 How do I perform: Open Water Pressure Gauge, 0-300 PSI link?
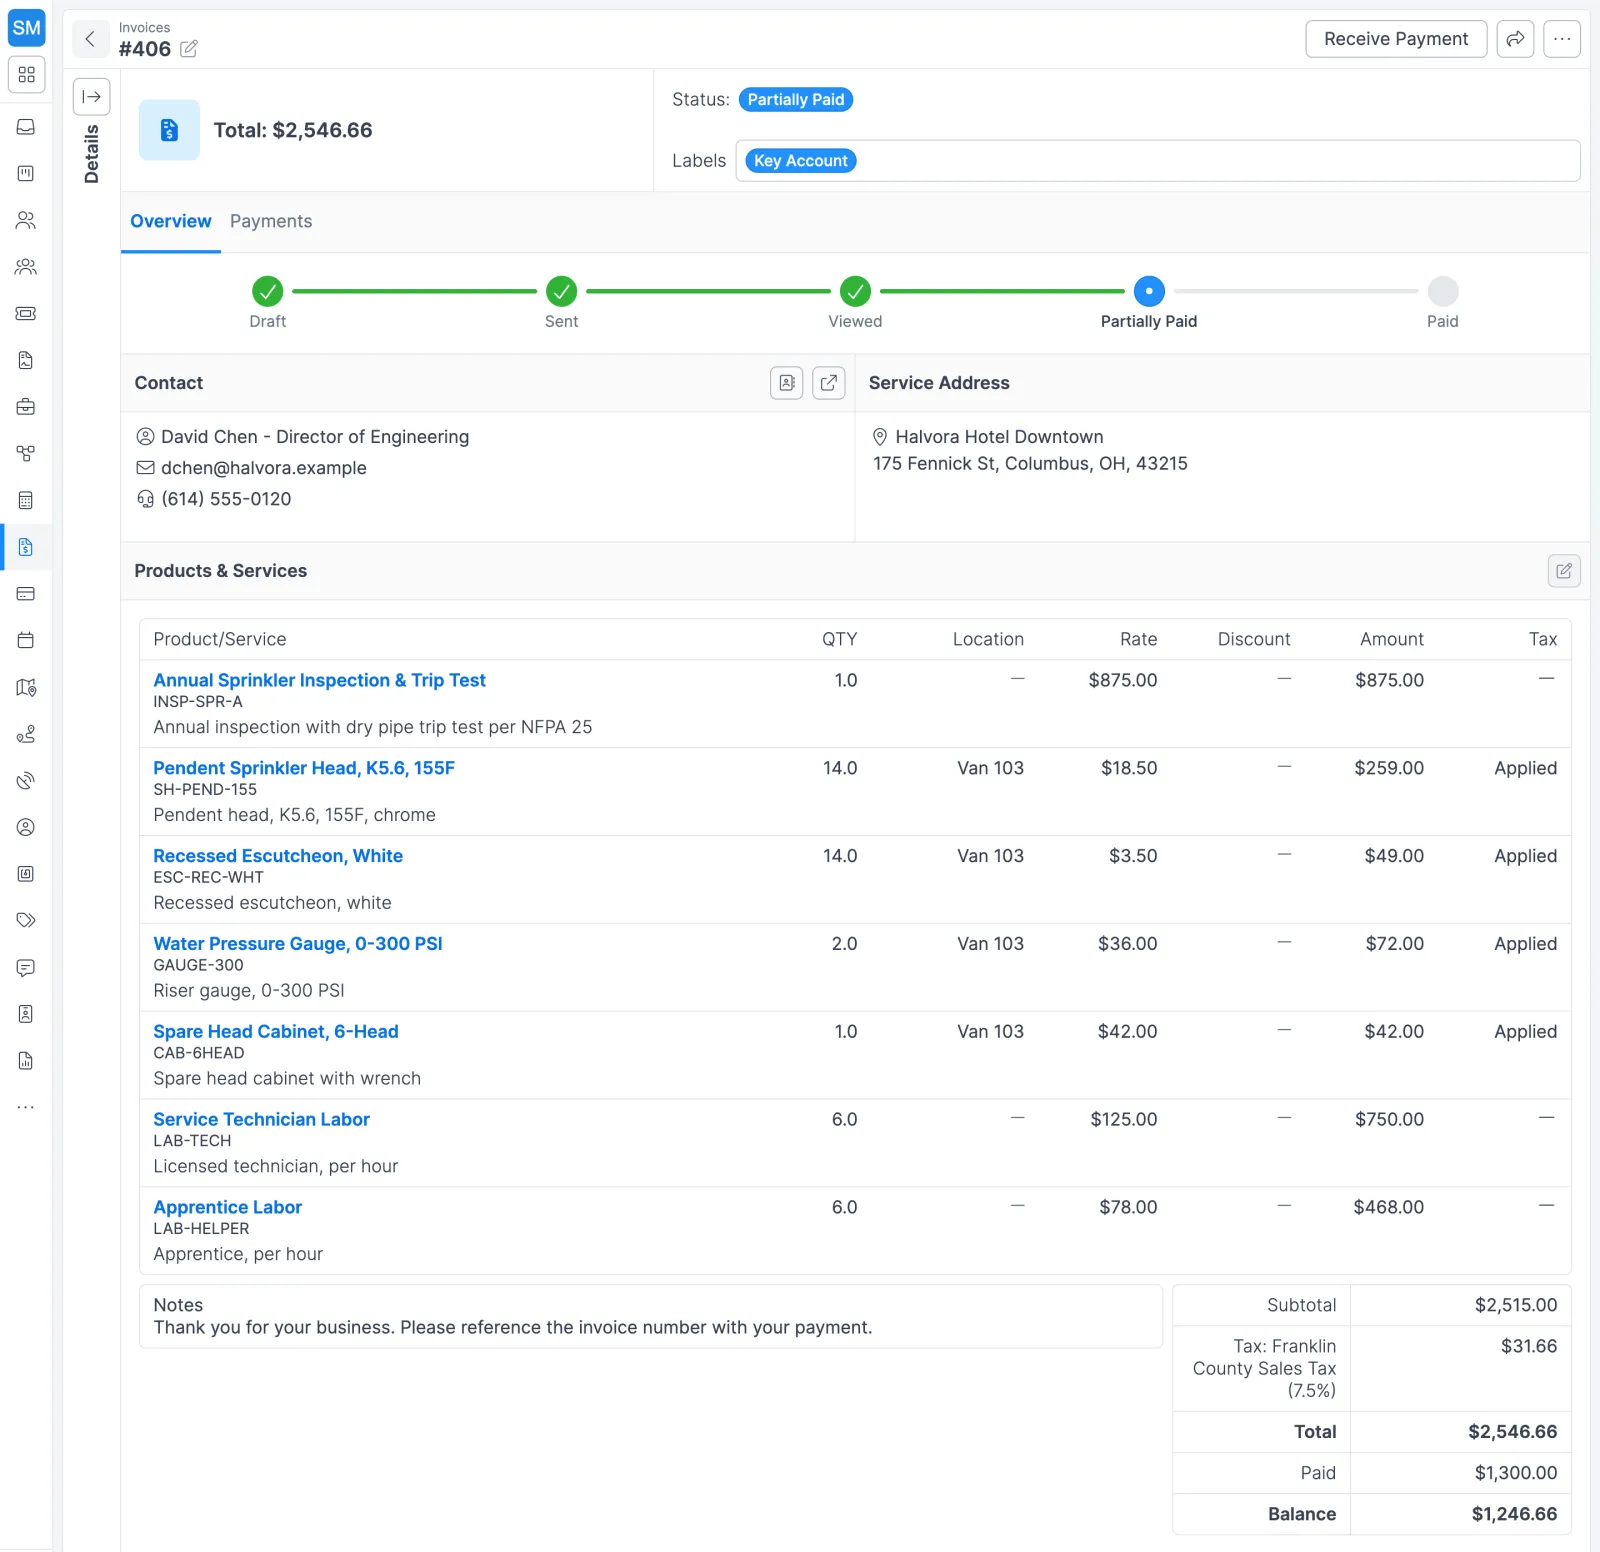[x=298, y=944]
